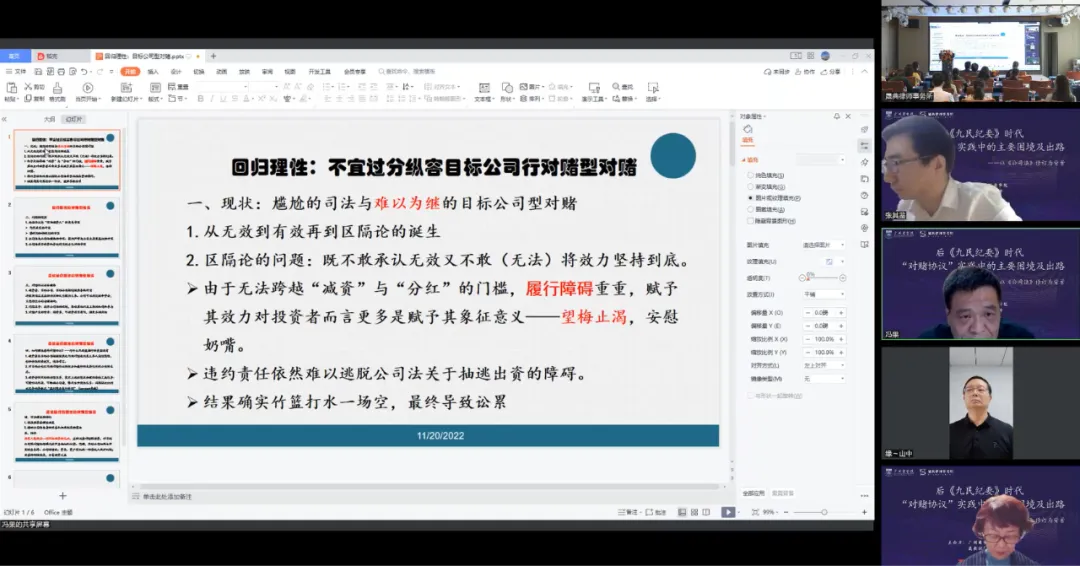Switch to Design (设计) ribbon tab
This screenshot has width=1080, height=566.
[176, 72]
